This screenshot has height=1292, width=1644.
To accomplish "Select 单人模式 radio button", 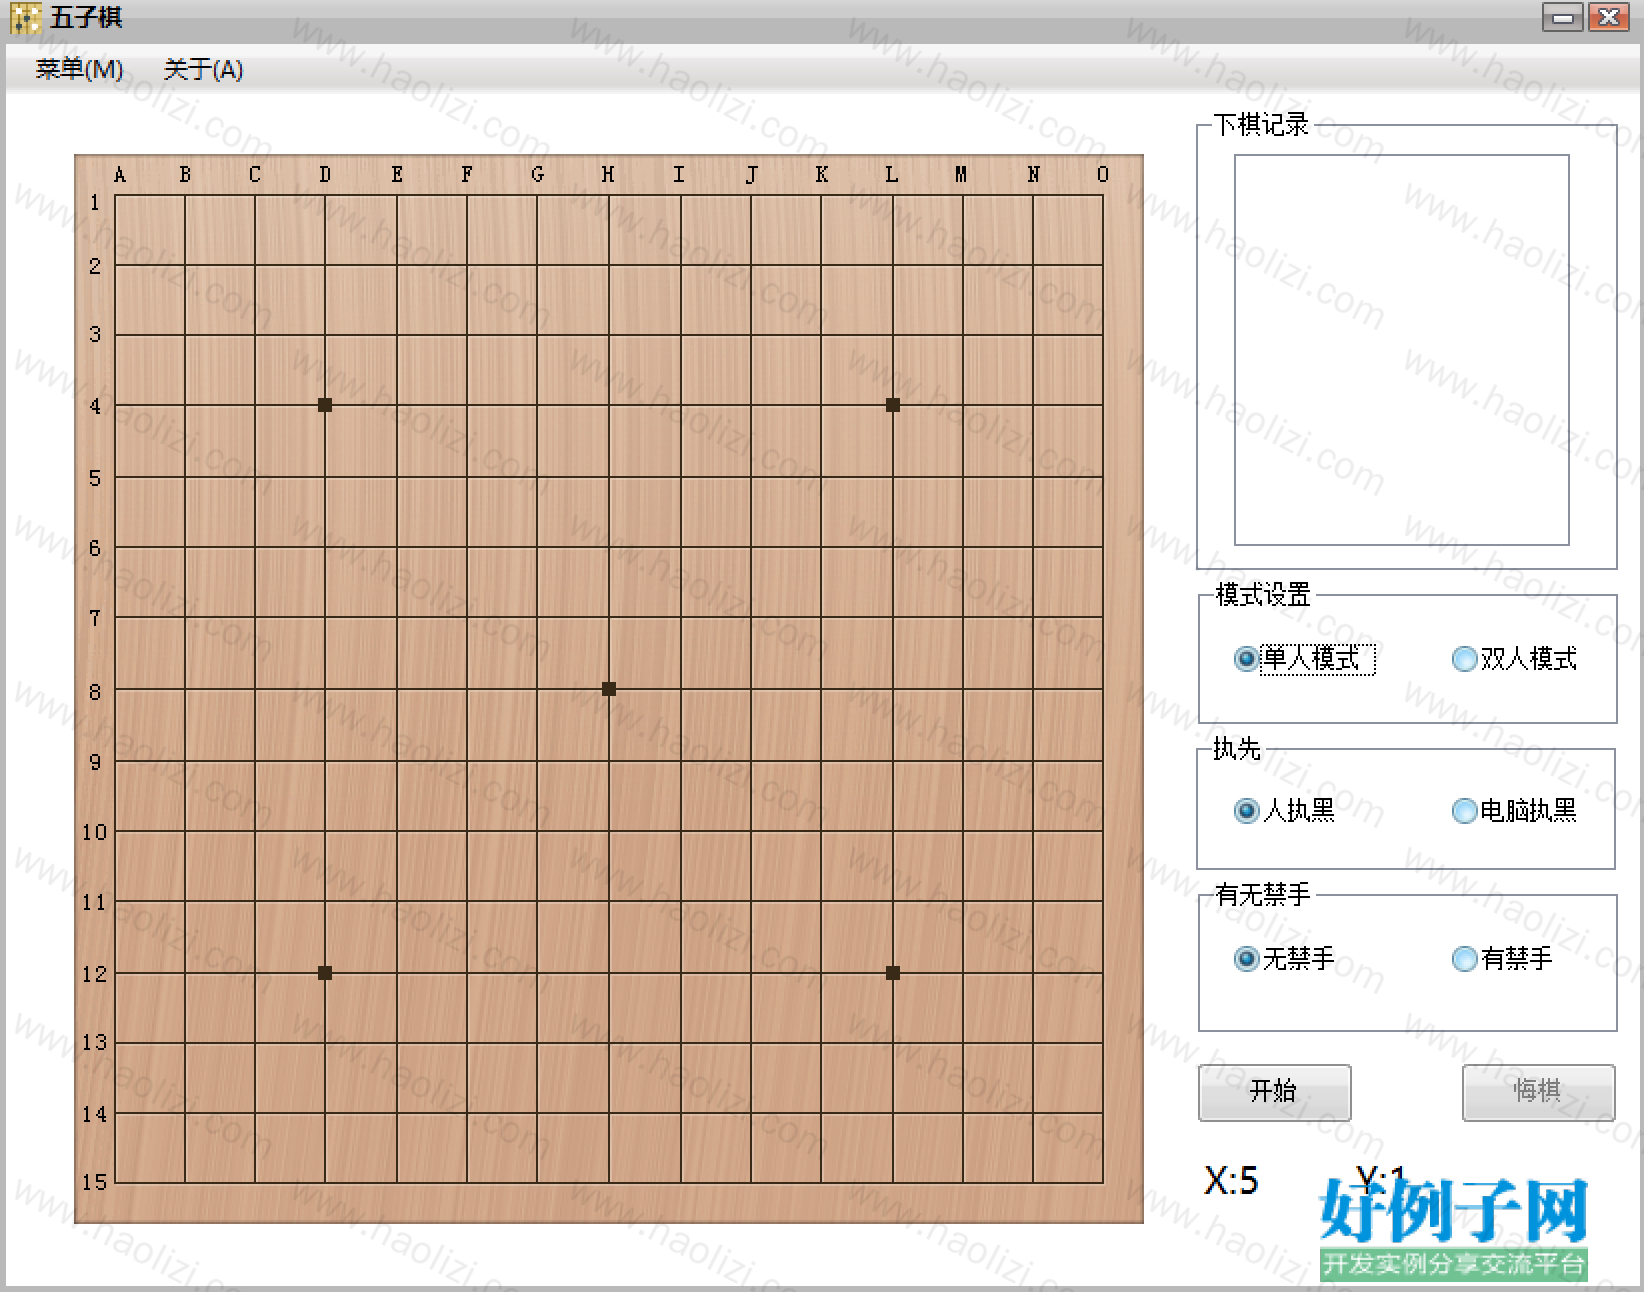I will (1305, 659).
